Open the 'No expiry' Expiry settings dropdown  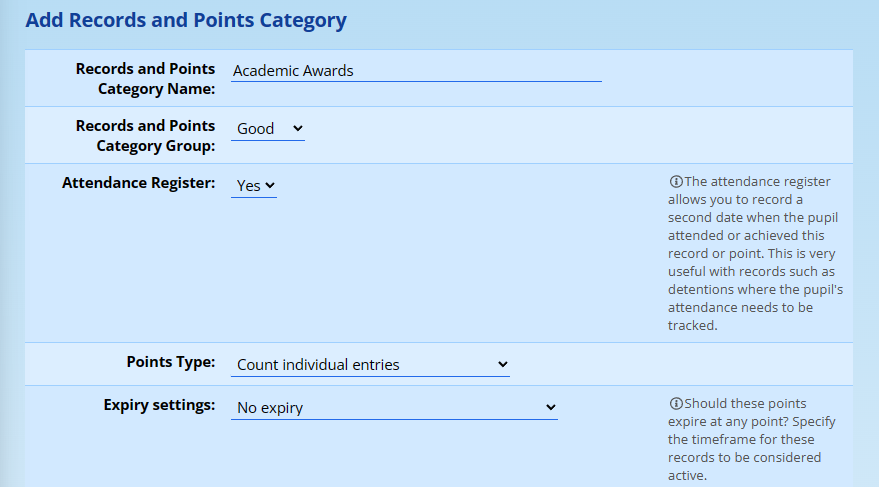click(x=393, y=408)
